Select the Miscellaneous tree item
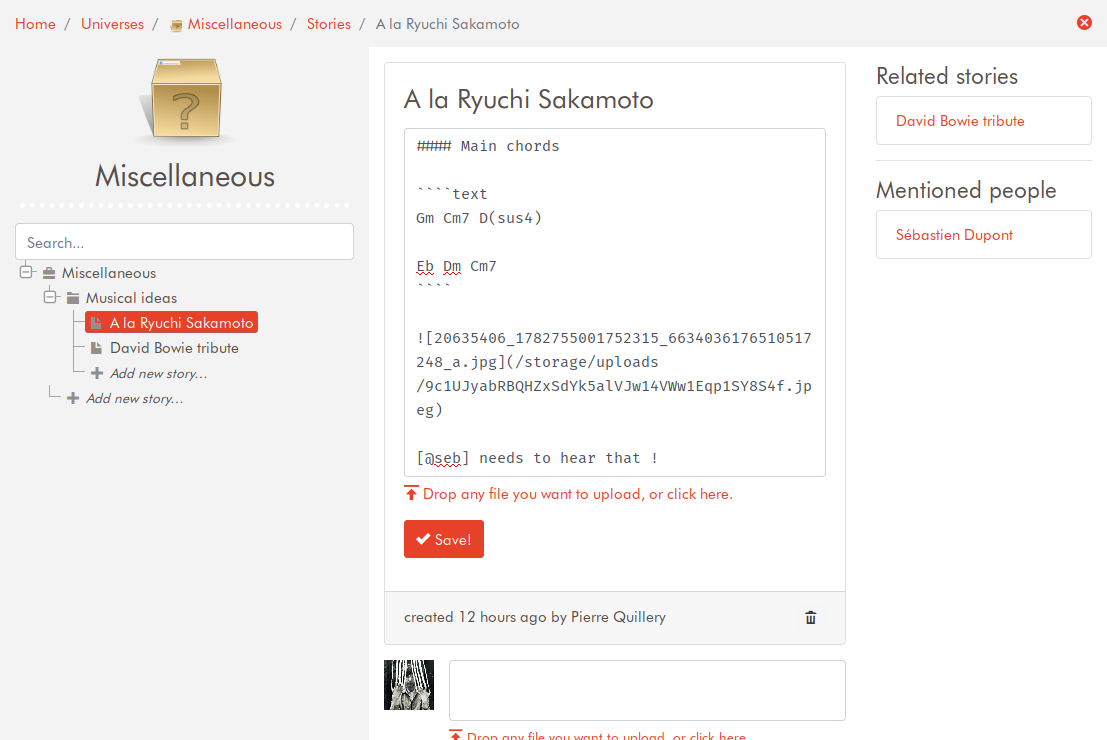The width and height of the screenshot is (1107, 740). 109,273
